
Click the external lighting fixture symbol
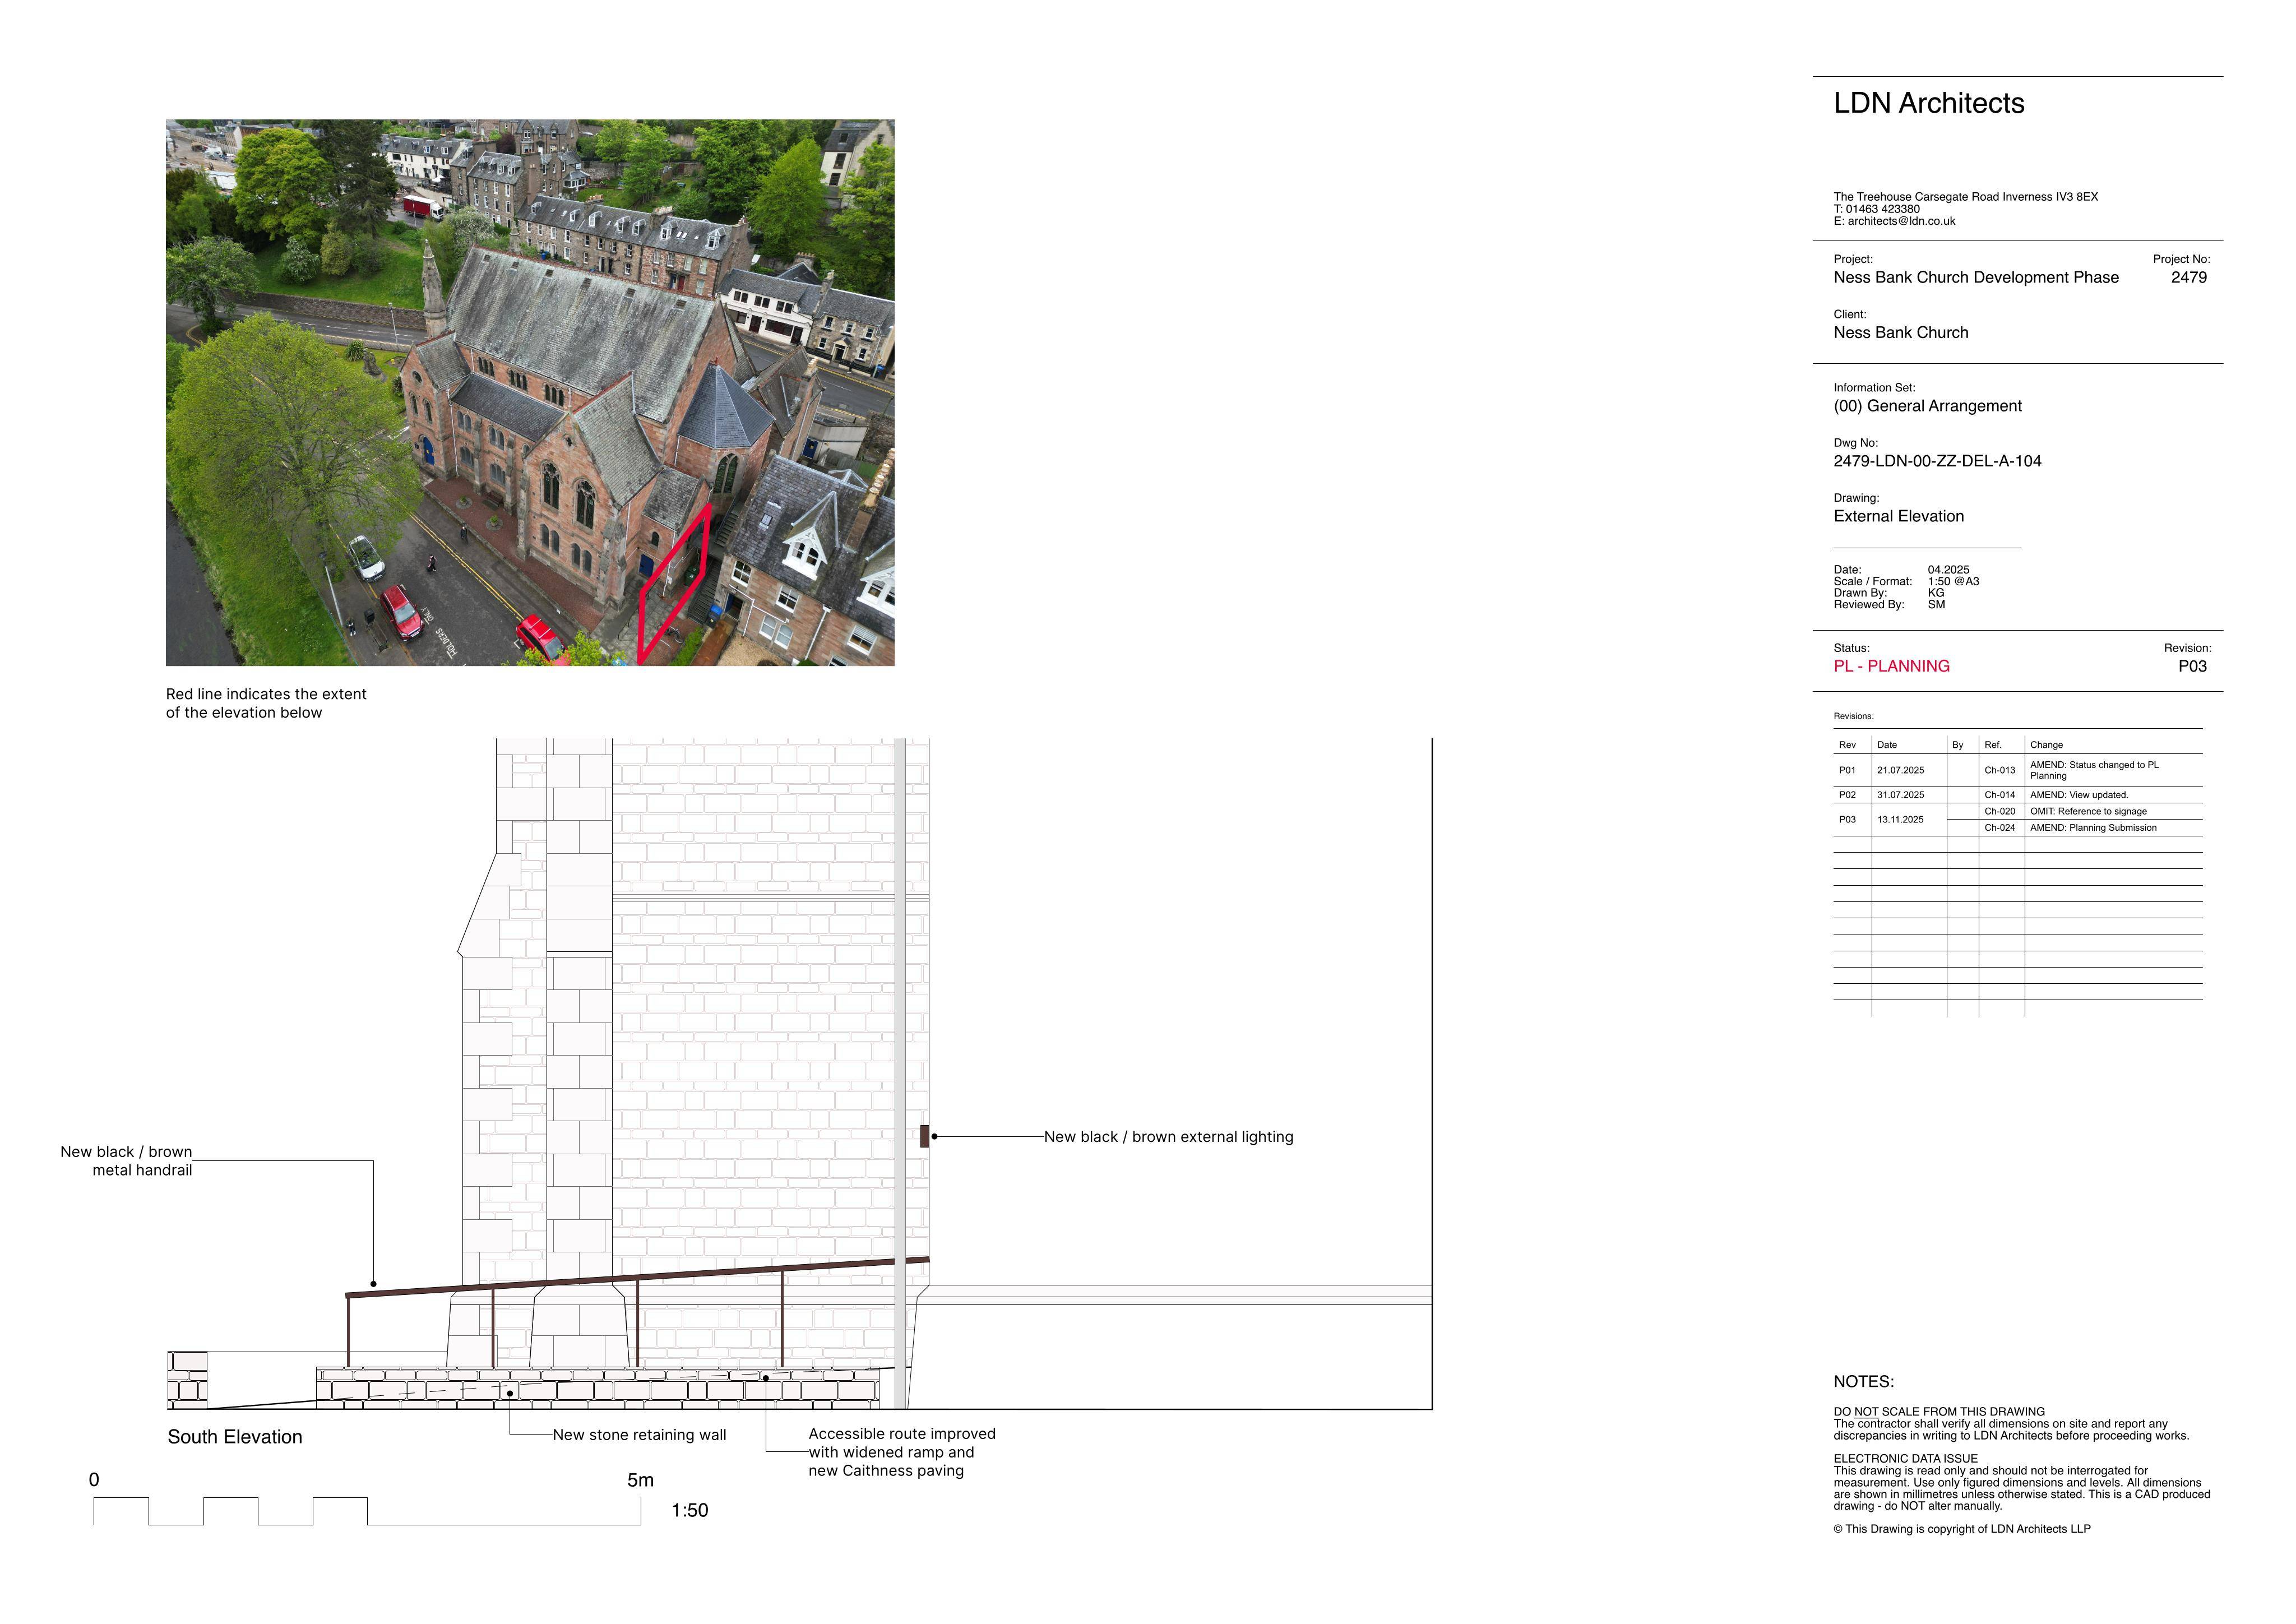point(924,1136)
